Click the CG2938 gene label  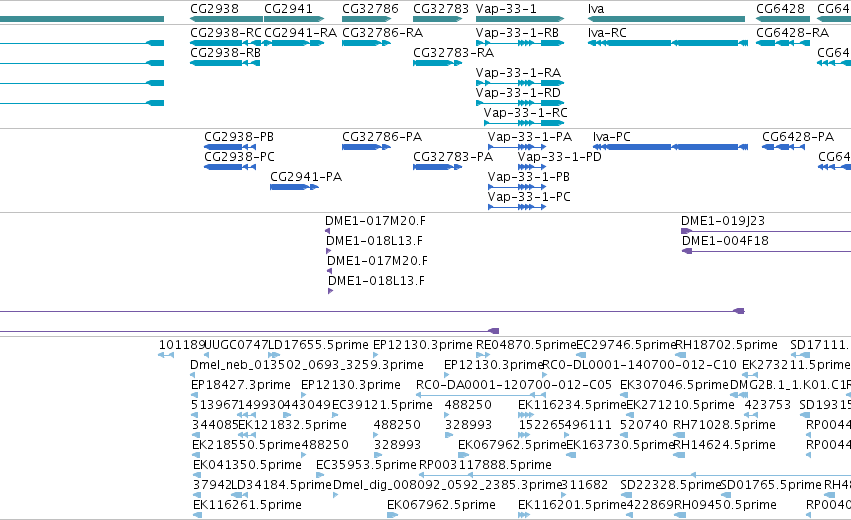pos(214,9)
